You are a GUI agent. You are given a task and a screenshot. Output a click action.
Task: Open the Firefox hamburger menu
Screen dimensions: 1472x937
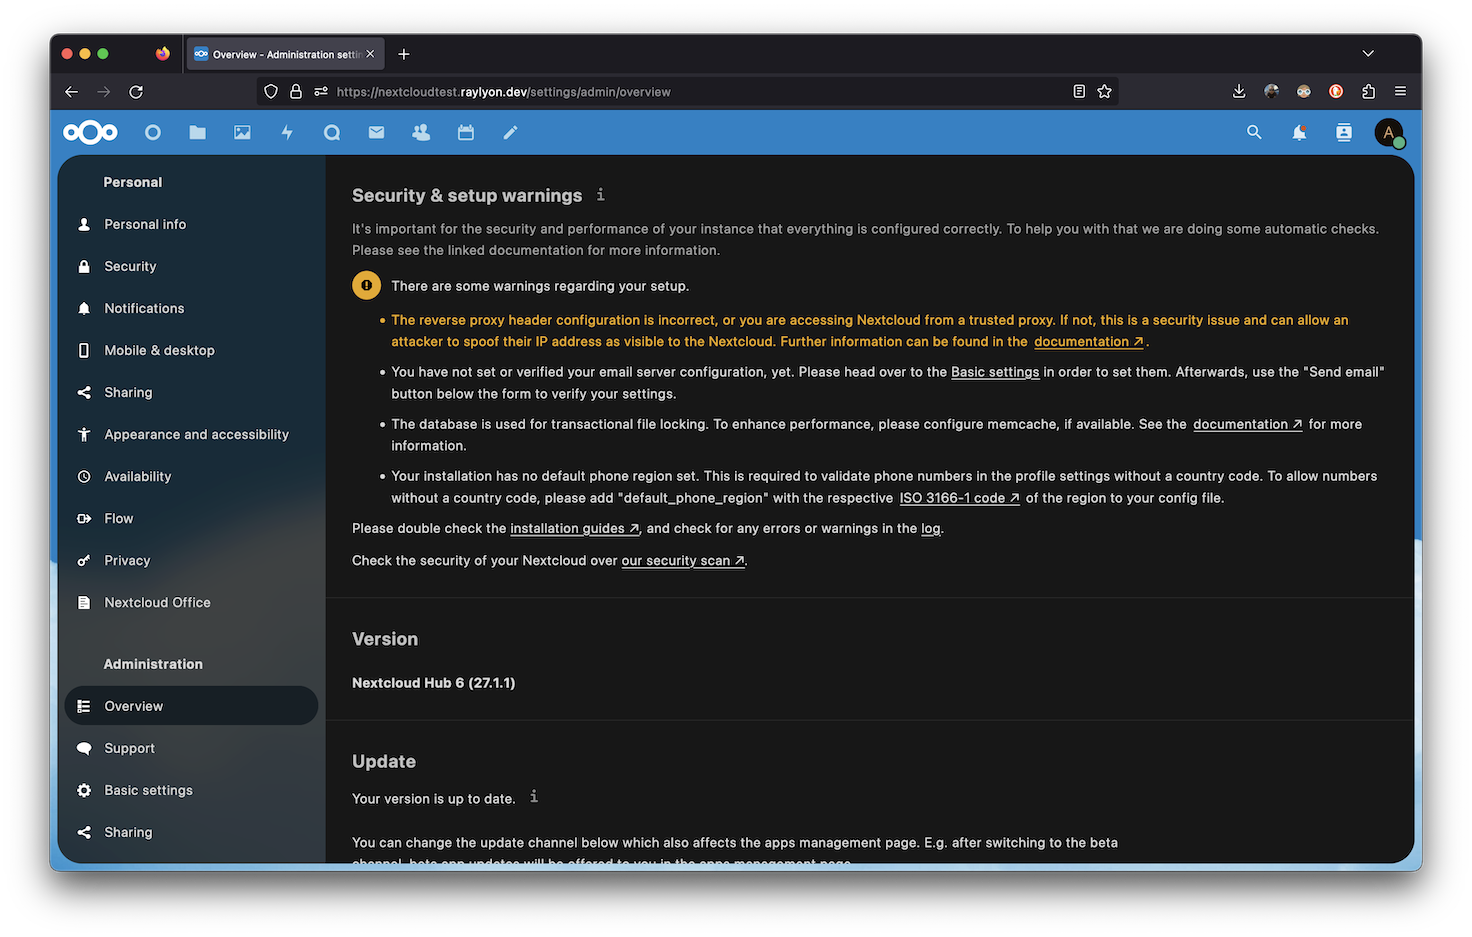coord(1401,91)
